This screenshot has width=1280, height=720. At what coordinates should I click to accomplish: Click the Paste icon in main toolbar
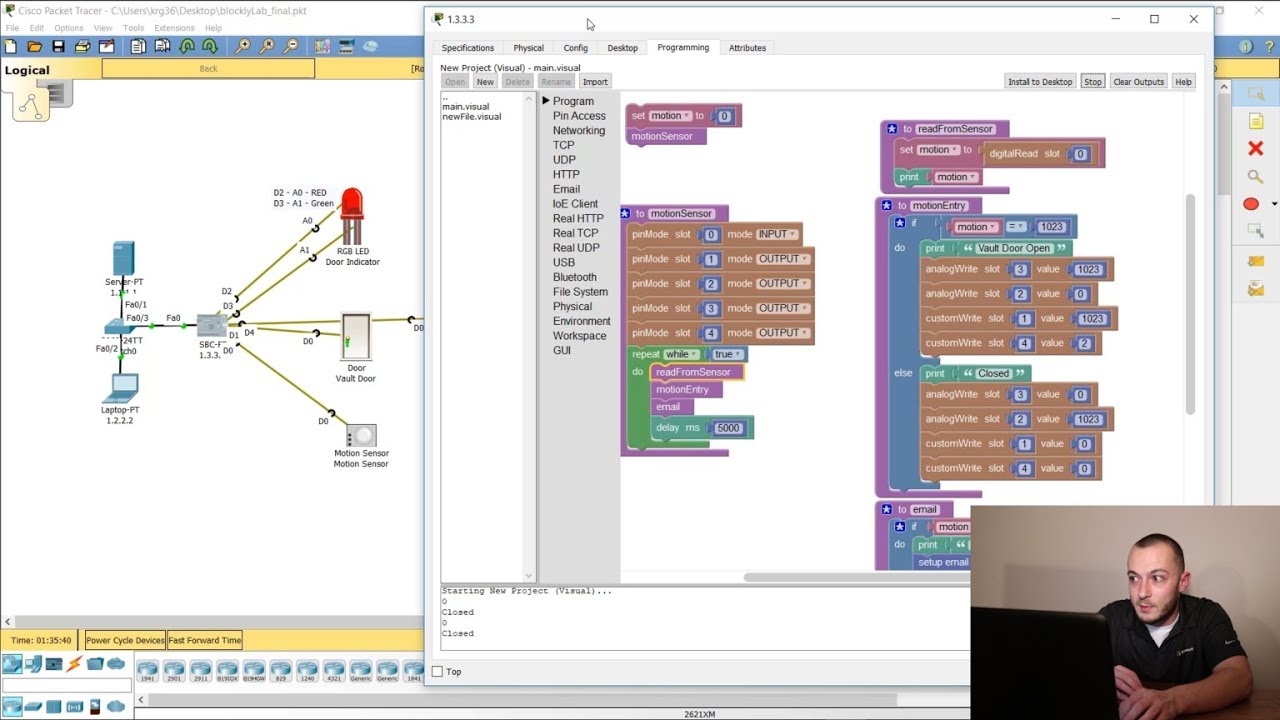(162, 46)
